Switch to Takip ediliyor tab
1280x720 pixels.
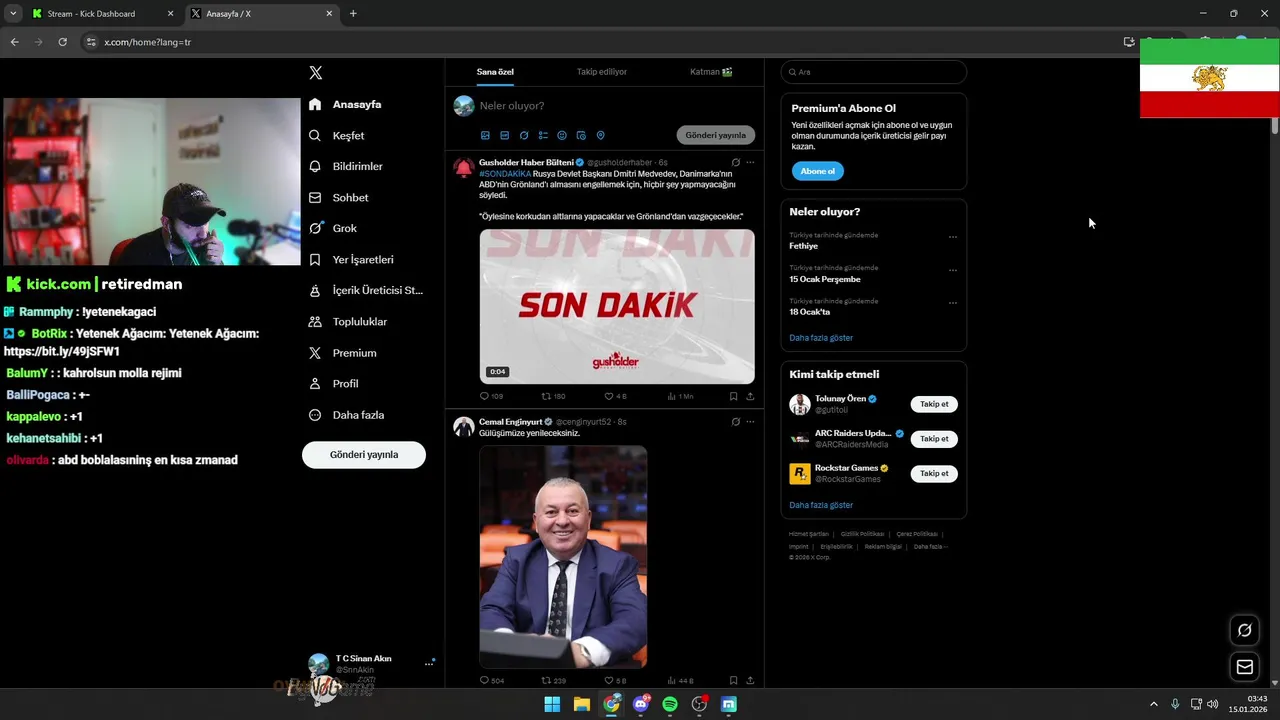click(x=602, y=72)
